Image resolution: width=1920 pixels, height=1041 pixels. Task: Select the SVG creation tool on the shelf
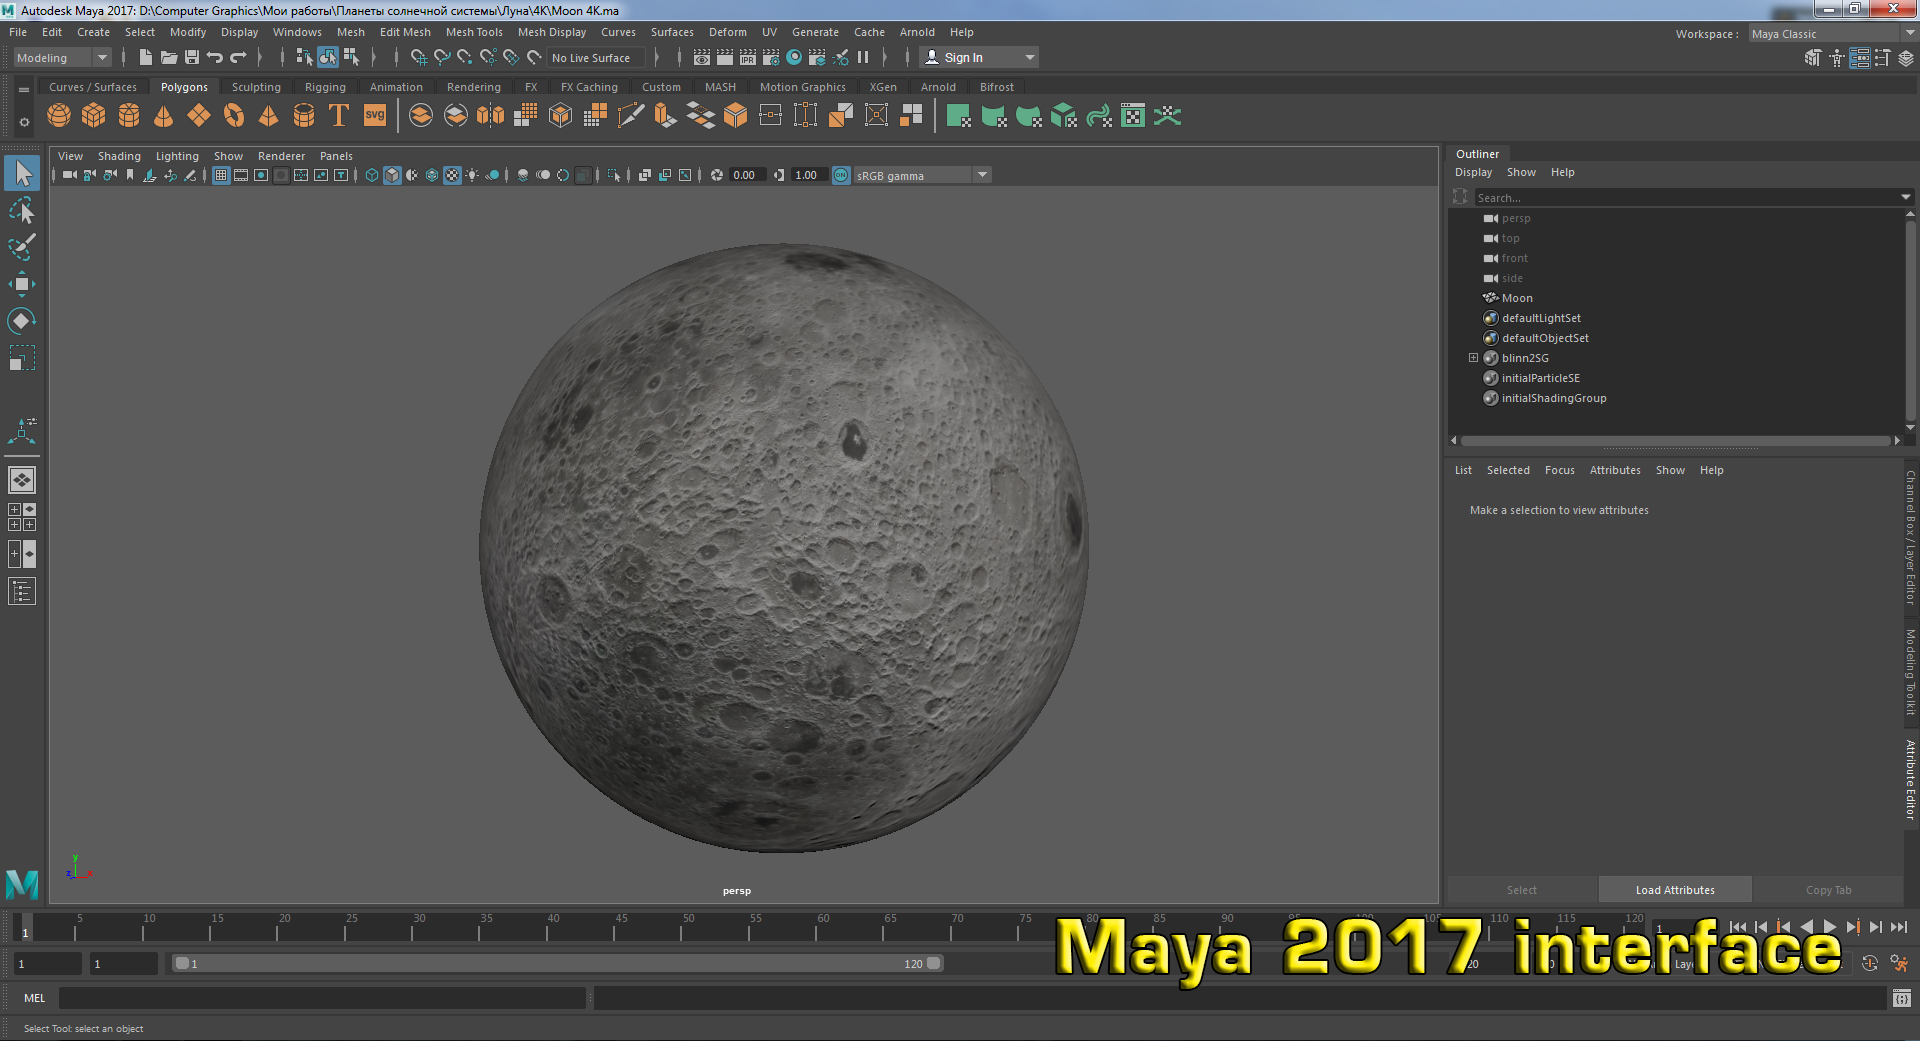point(375,115)
